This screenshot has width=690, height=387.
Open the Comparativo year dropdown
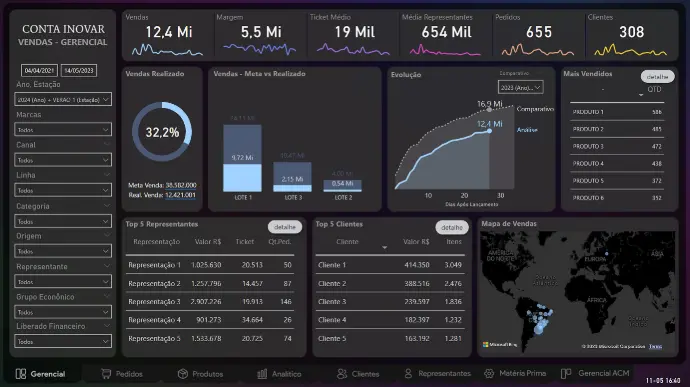coord(520,87)
